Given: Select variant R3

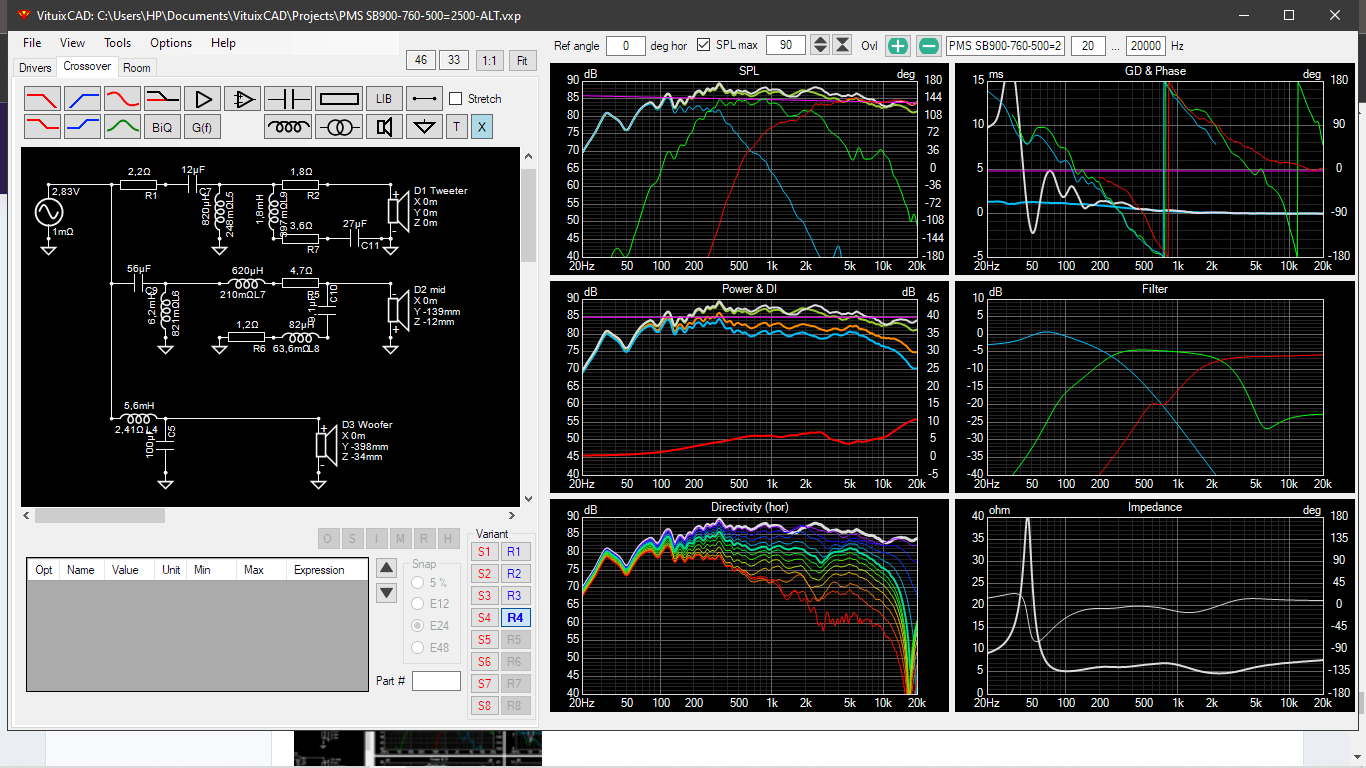Looking at the screenshot, I should coord(514,596).
